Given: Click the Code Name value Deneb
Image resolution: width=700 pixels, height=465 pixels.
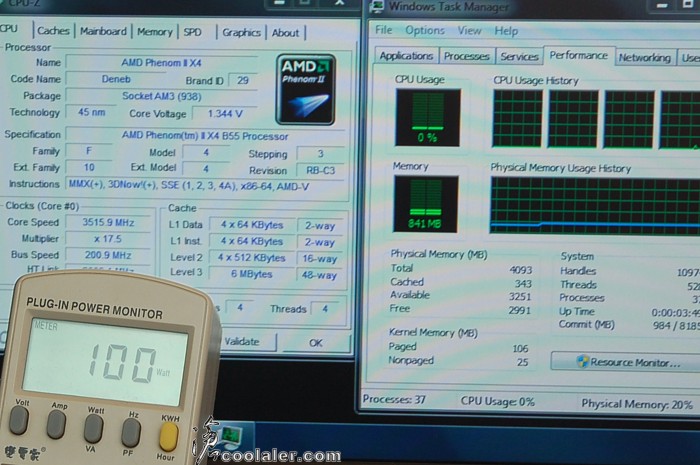Looking at the screenshot, I should click(116, 79).
